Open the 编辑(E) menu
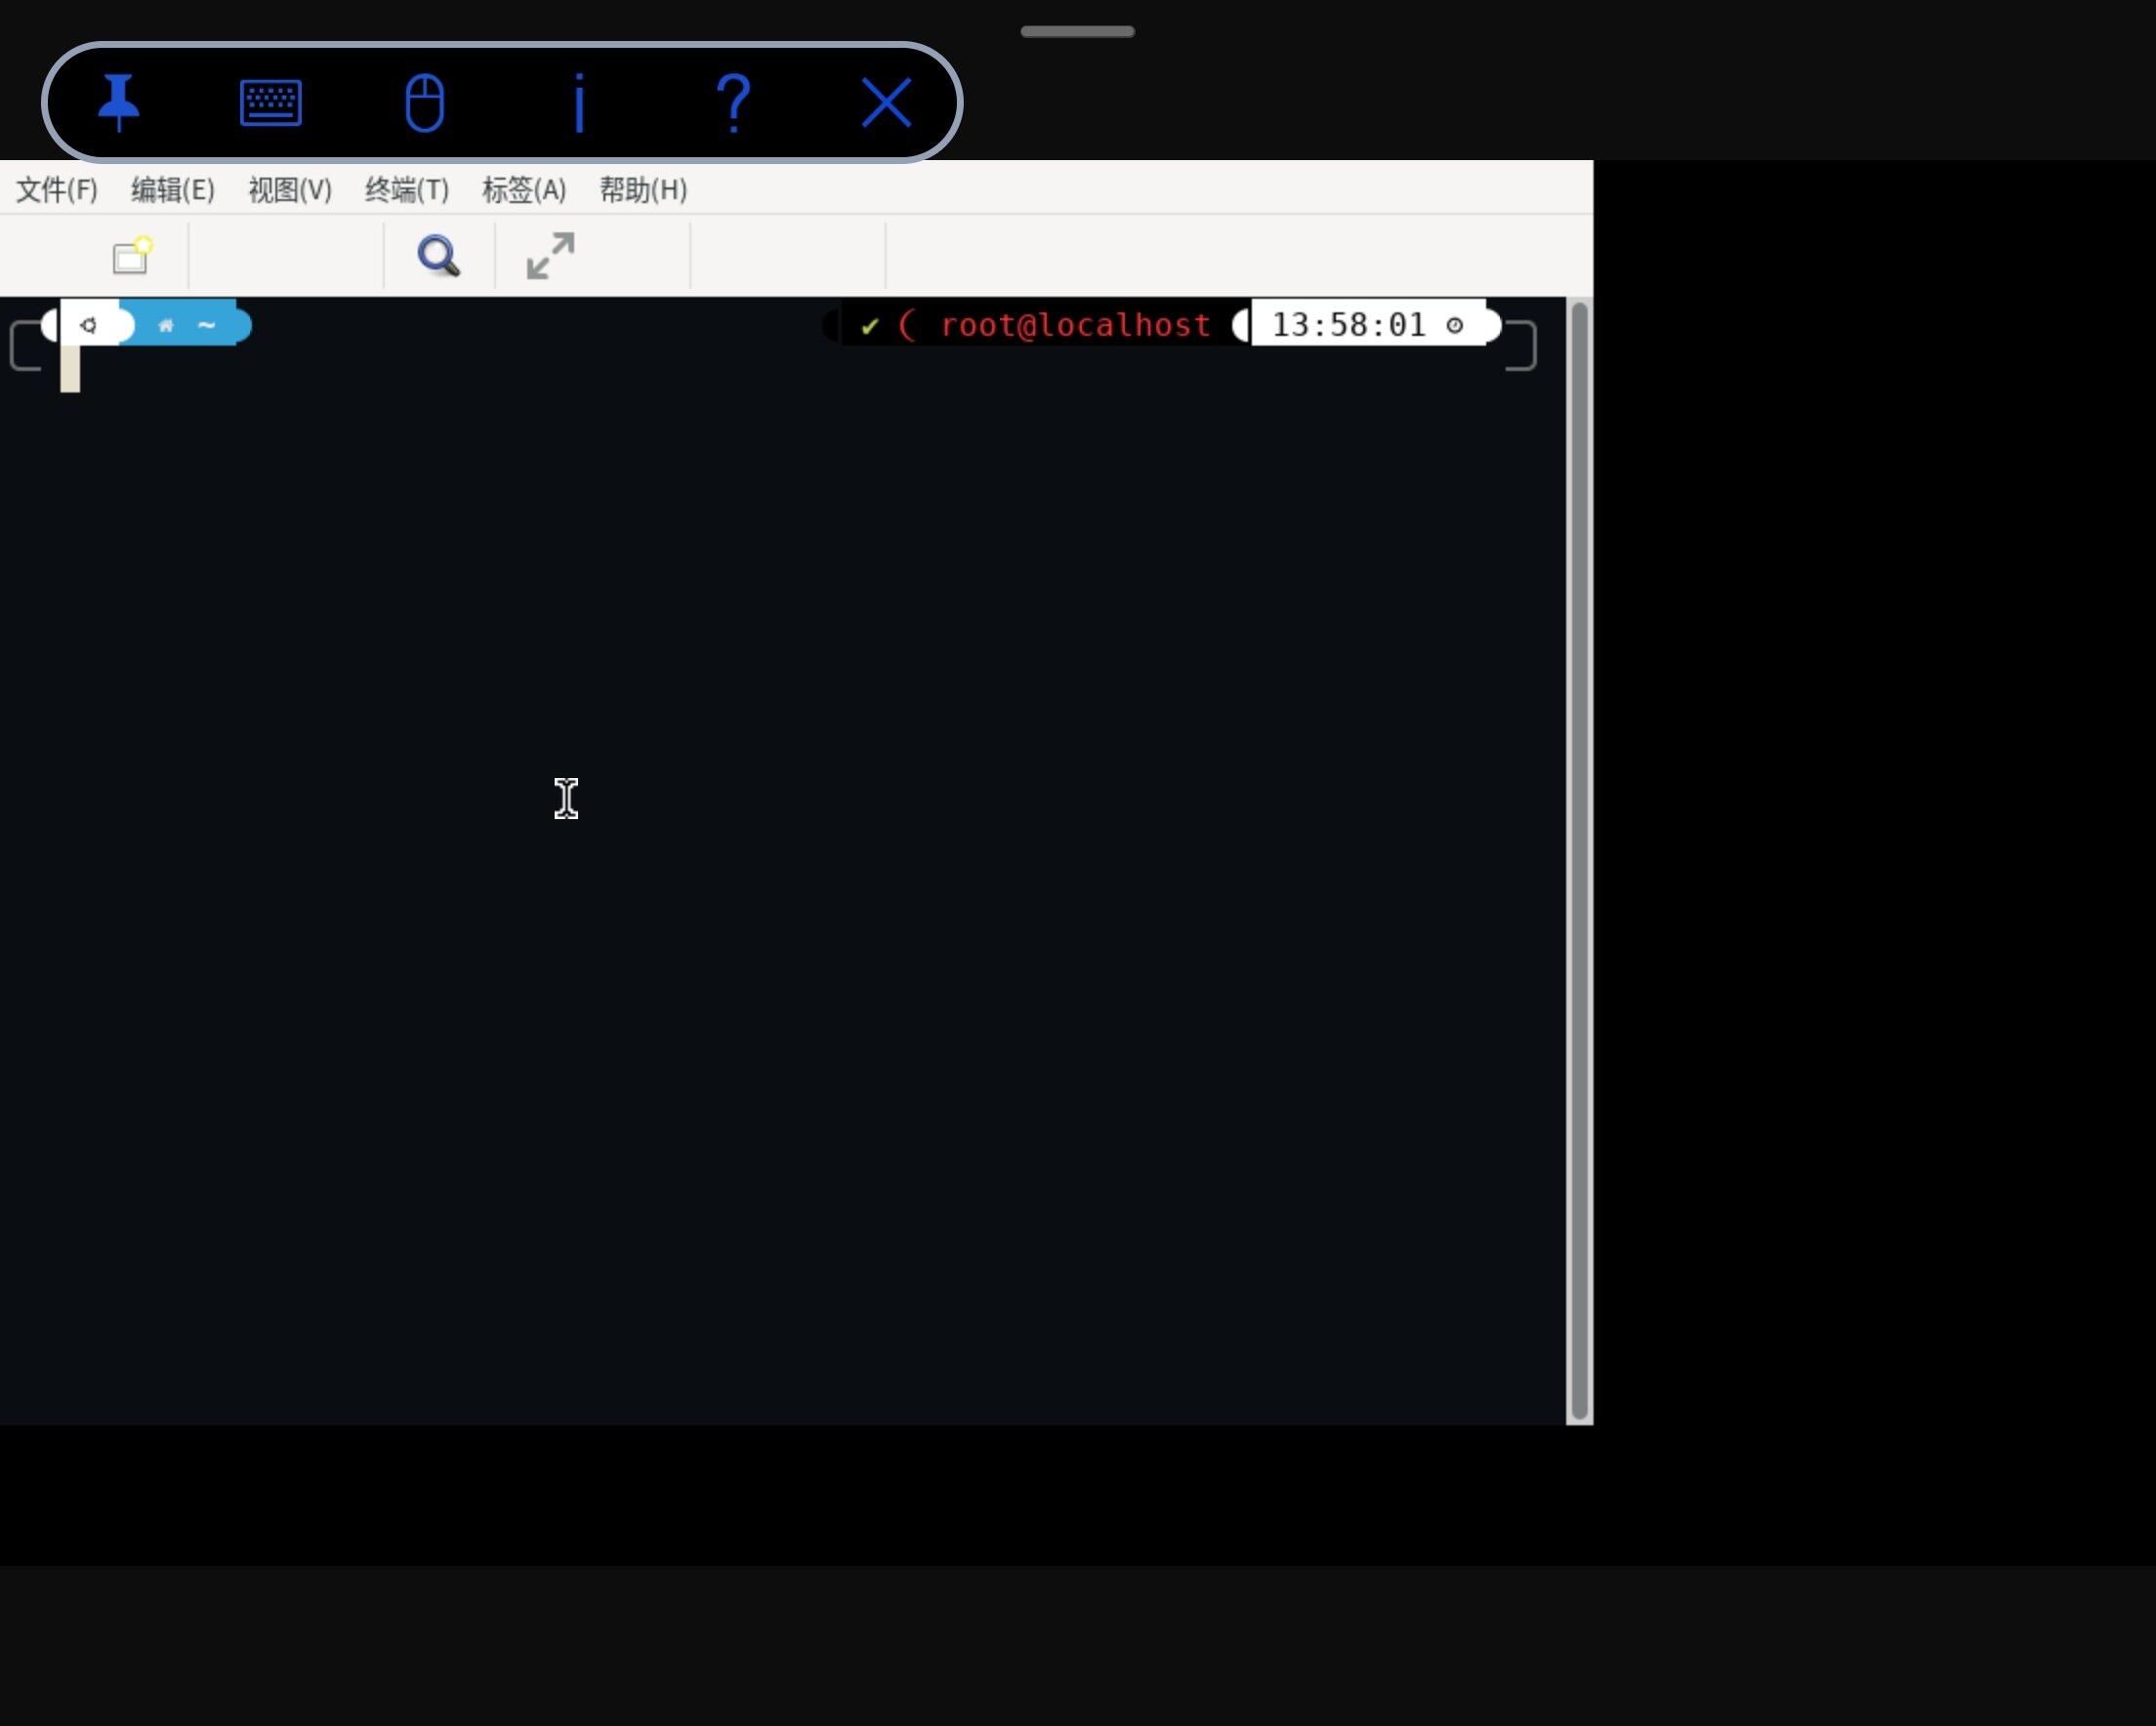This screenshot has width=2156, height=1726. [173, 189]
